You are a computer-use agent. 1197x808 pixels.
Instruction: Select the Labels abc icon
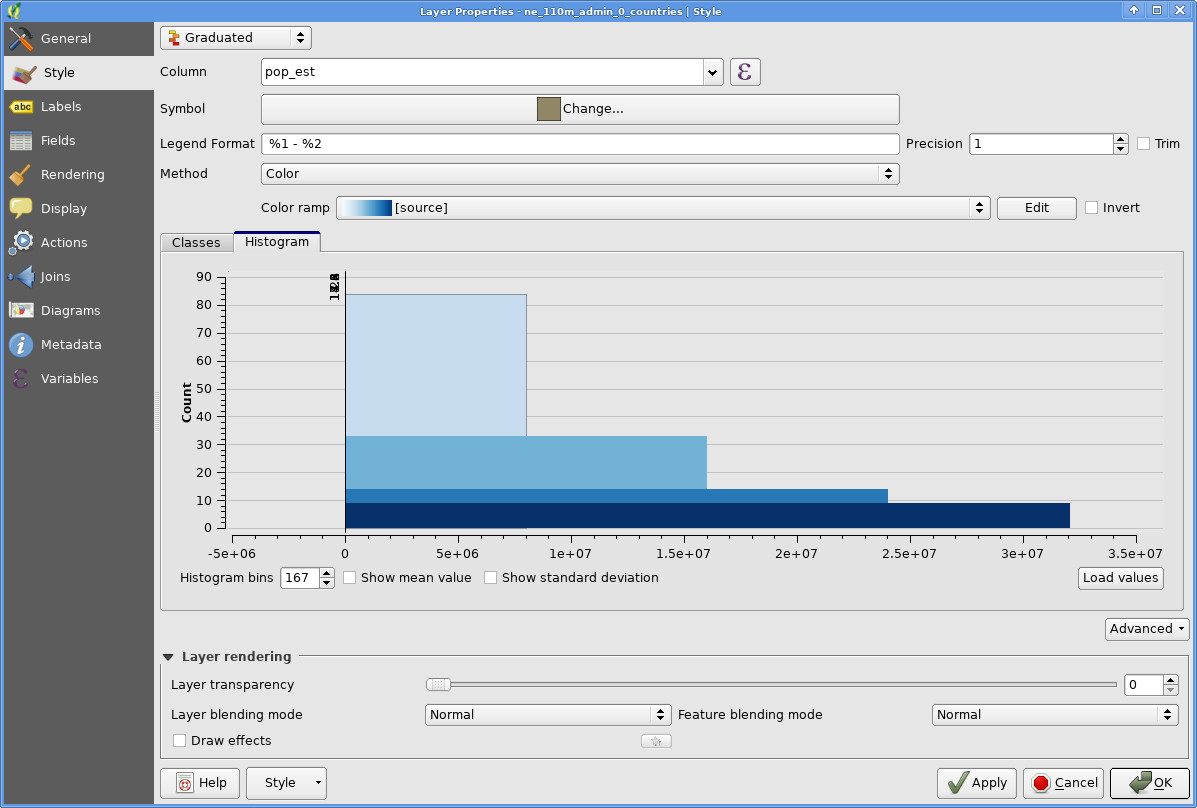pyautogui.click(x=21, y=107)
